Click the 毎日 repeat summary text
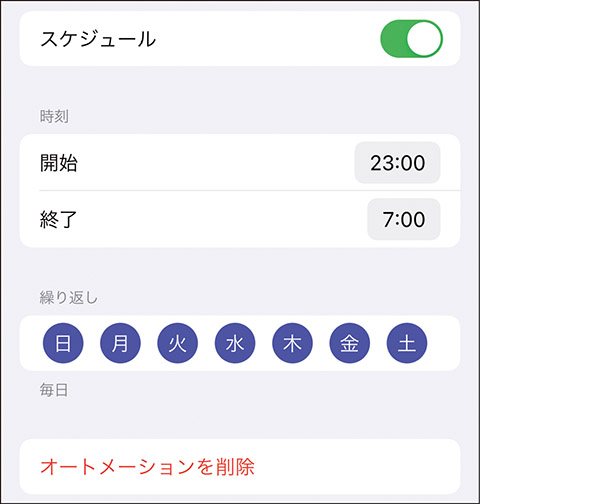600x504 pixels. click(54, 390)
